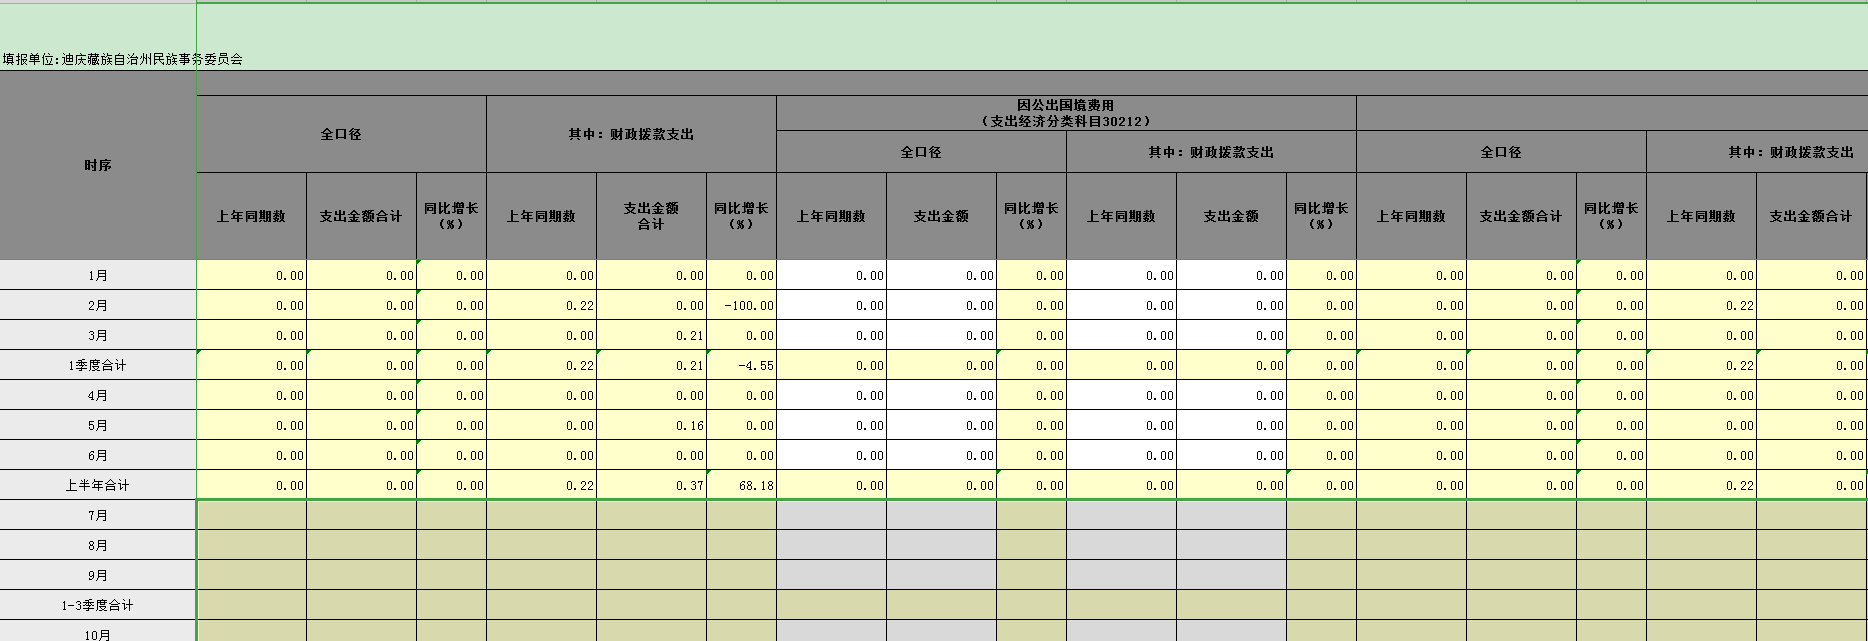This screenshot has width=1868, height=641.
Task: Select the 0.21 cell in 3月 row
Action: [651, 335]
